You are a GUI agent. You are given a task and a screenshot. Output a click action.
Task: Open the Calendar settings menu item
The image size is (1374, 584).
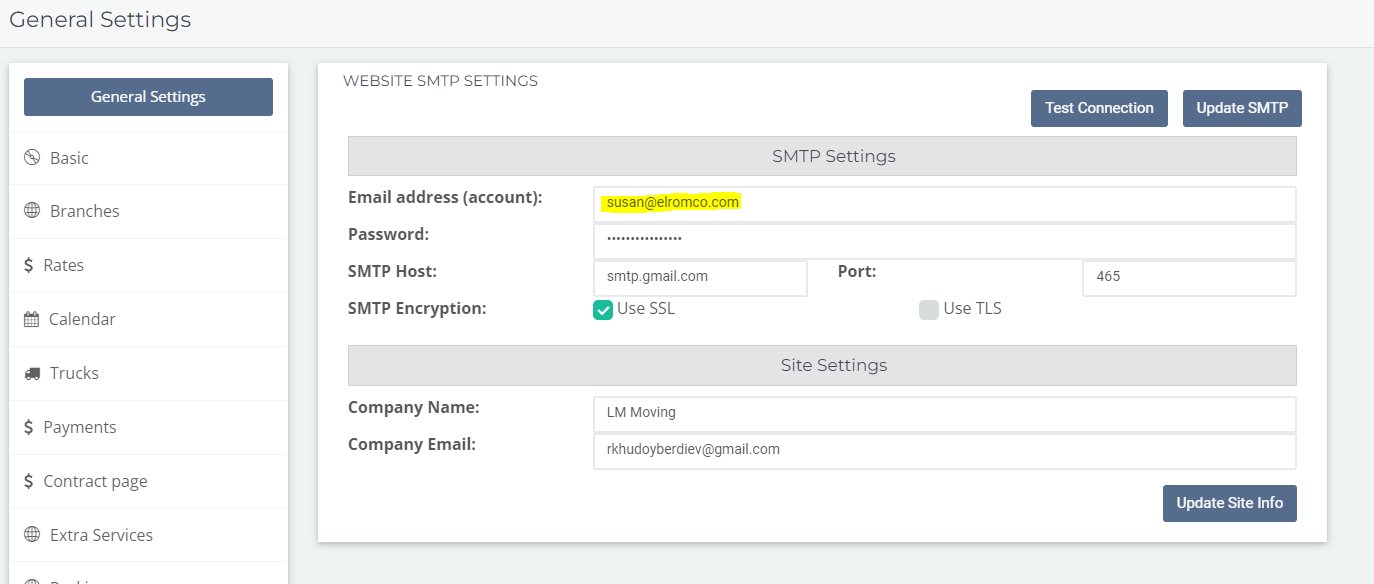point(148,319)
